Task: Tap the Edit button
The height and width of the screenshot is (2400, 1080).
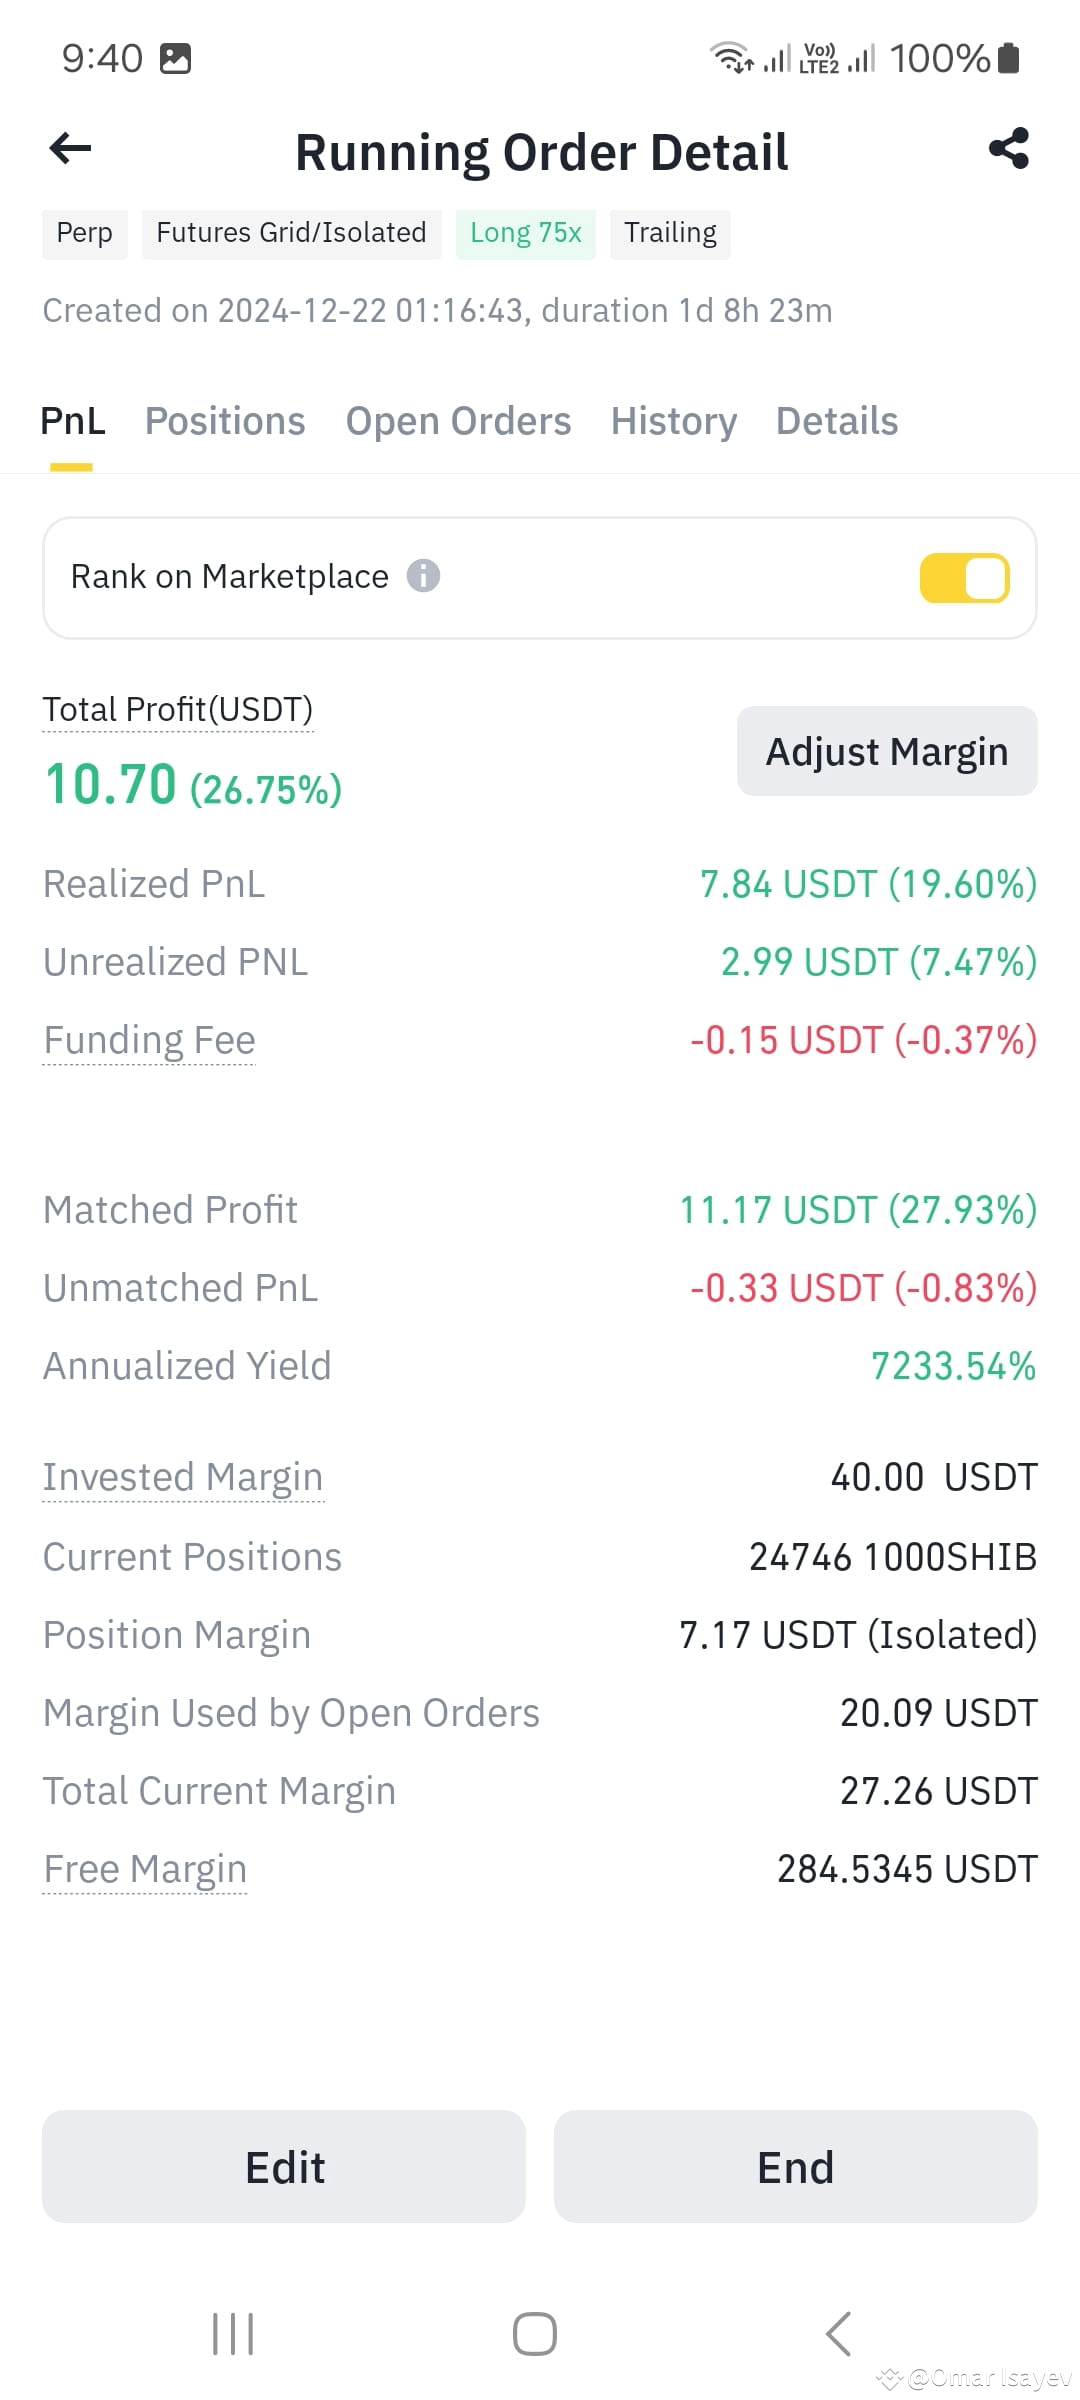Action: coord(284,2167)
